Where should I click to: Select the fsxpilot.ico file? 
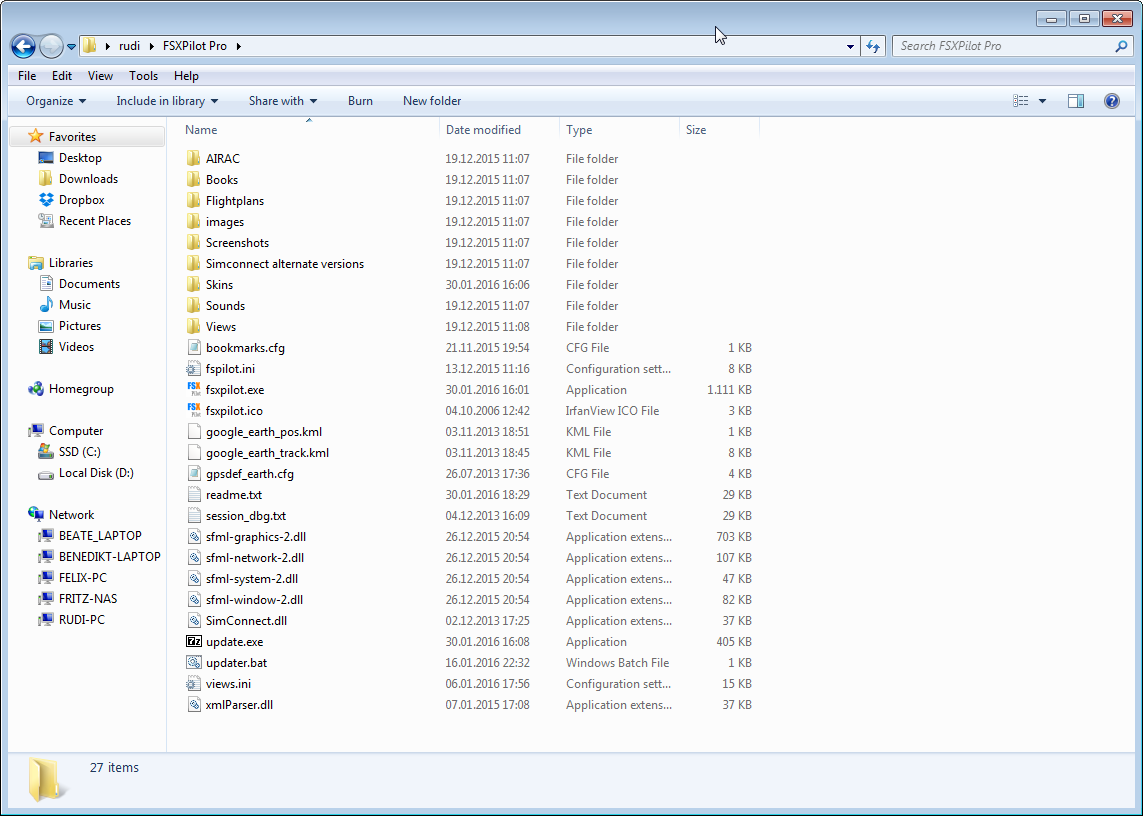234,411
